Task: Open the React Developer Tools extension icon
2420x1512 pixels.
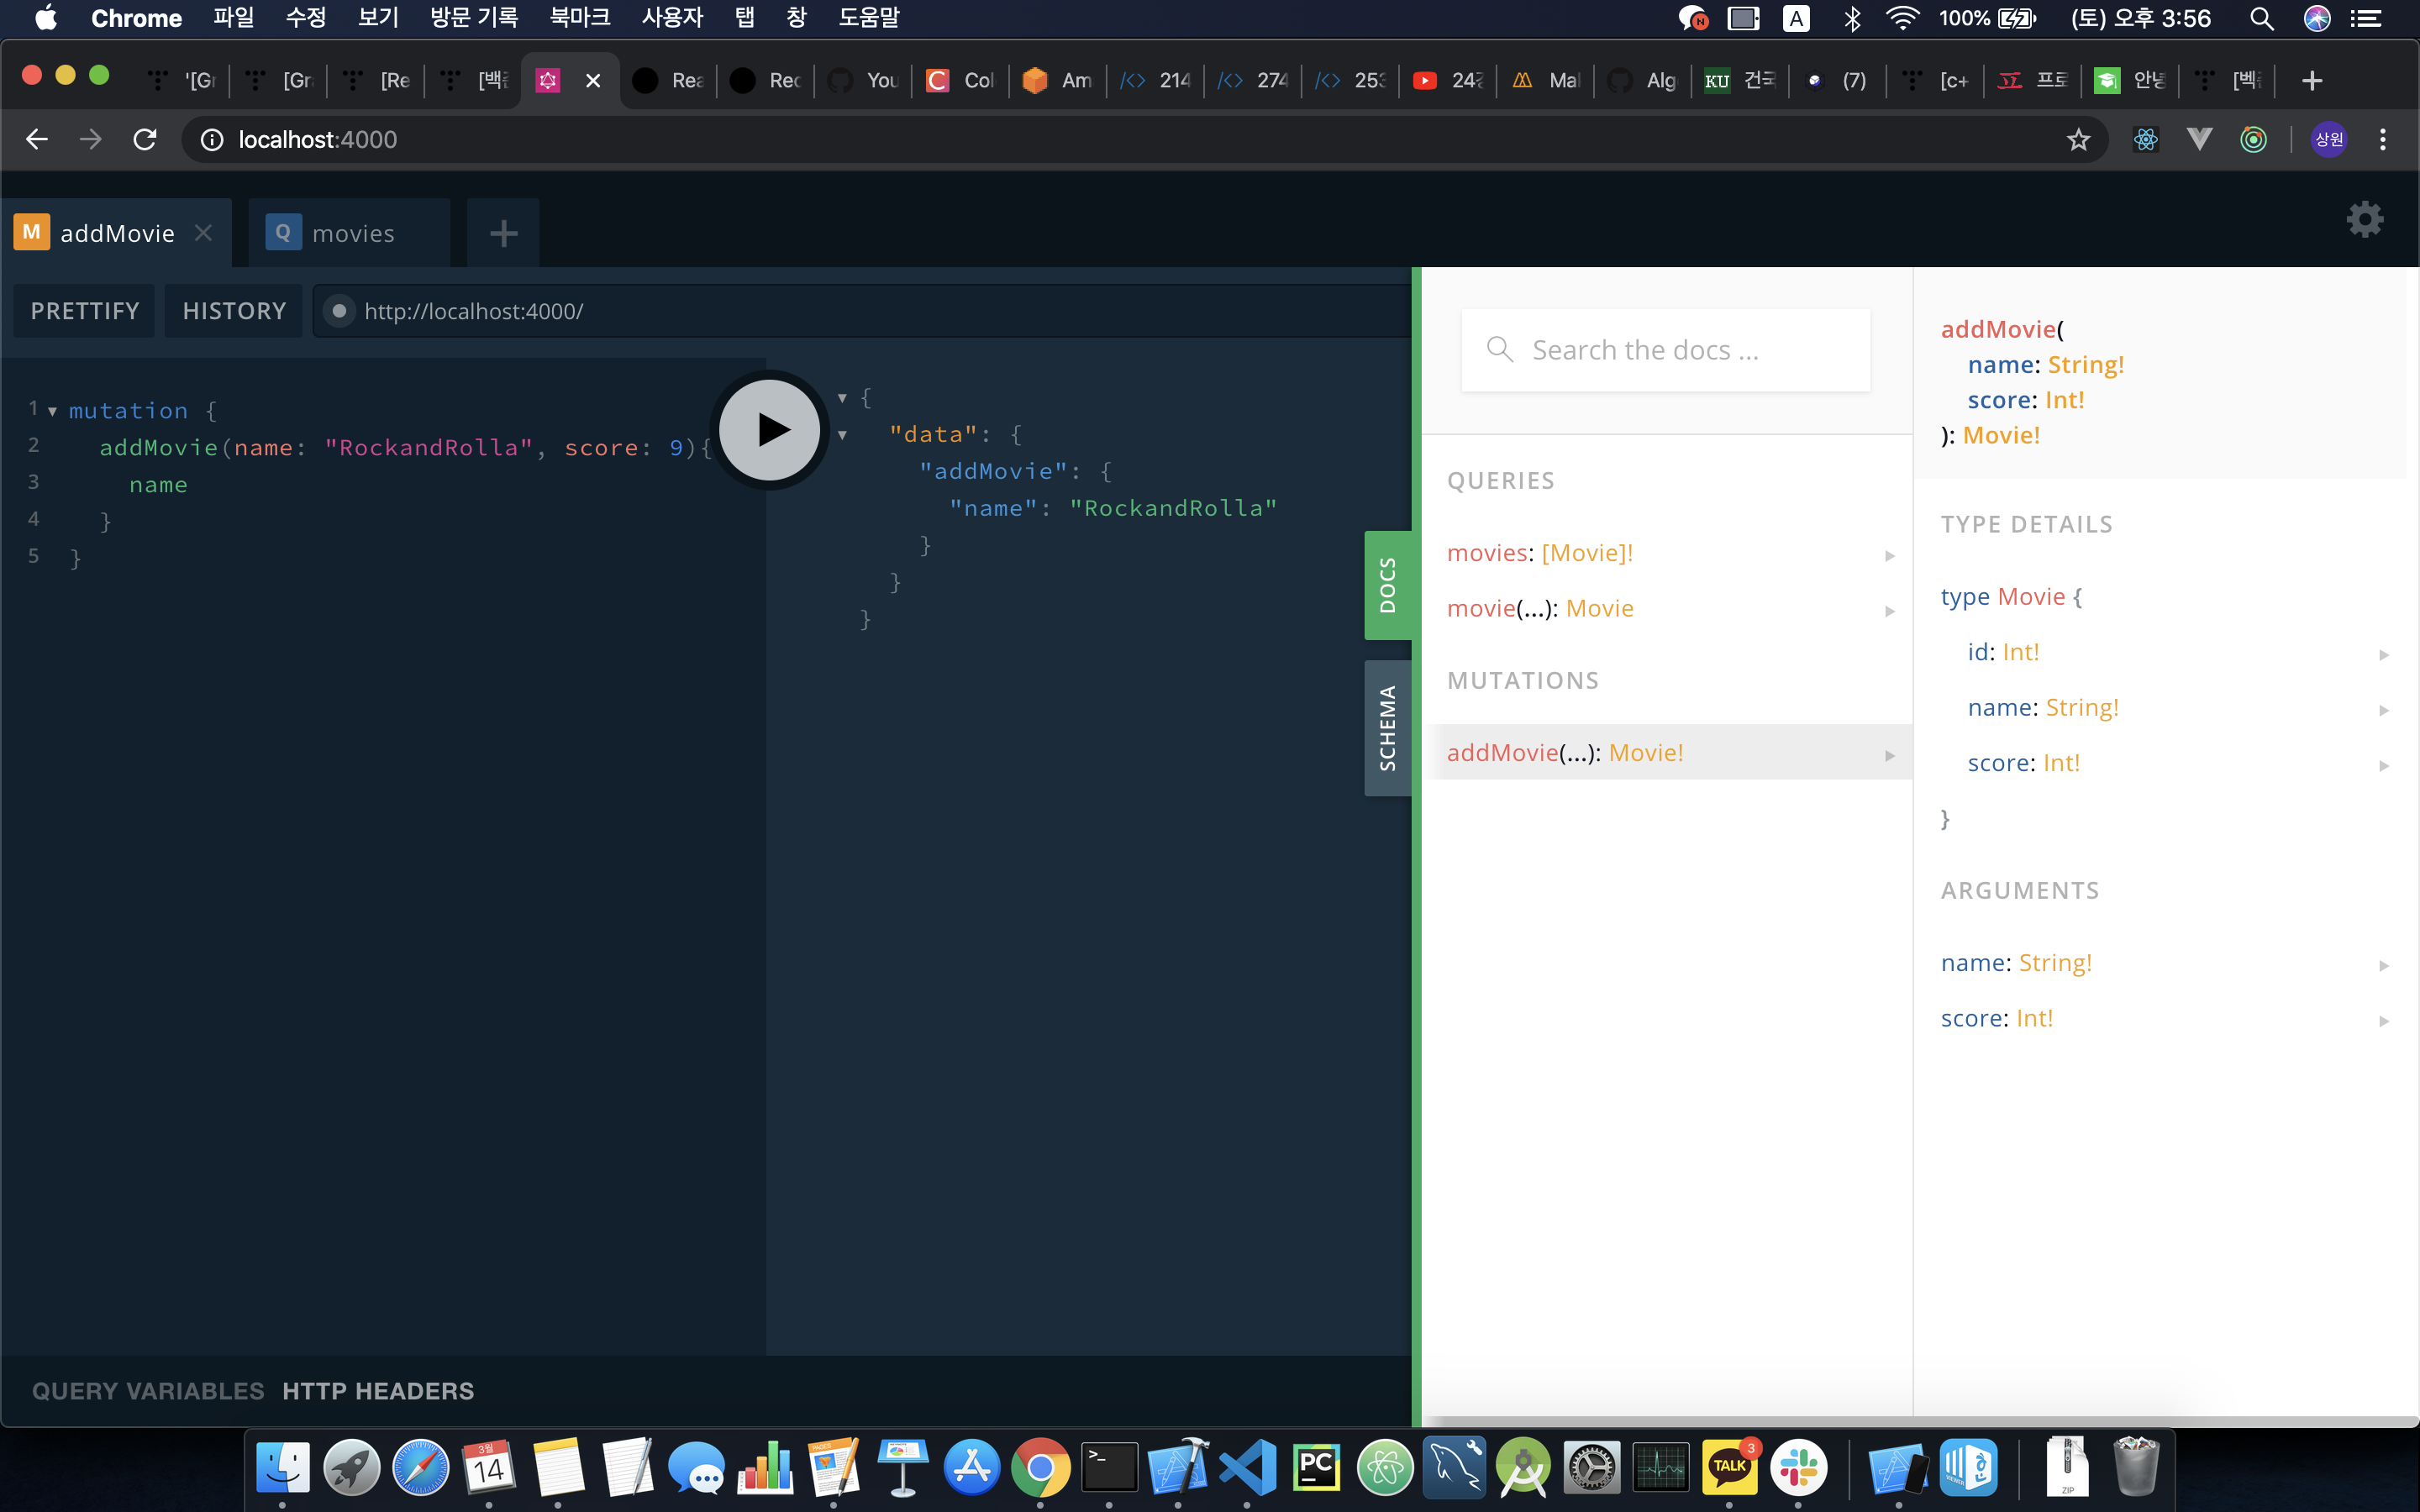Action: (2145, 140)
